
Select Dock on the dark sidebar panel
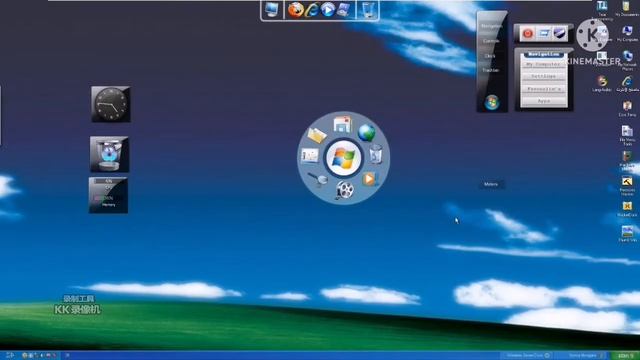coord(490,56)
